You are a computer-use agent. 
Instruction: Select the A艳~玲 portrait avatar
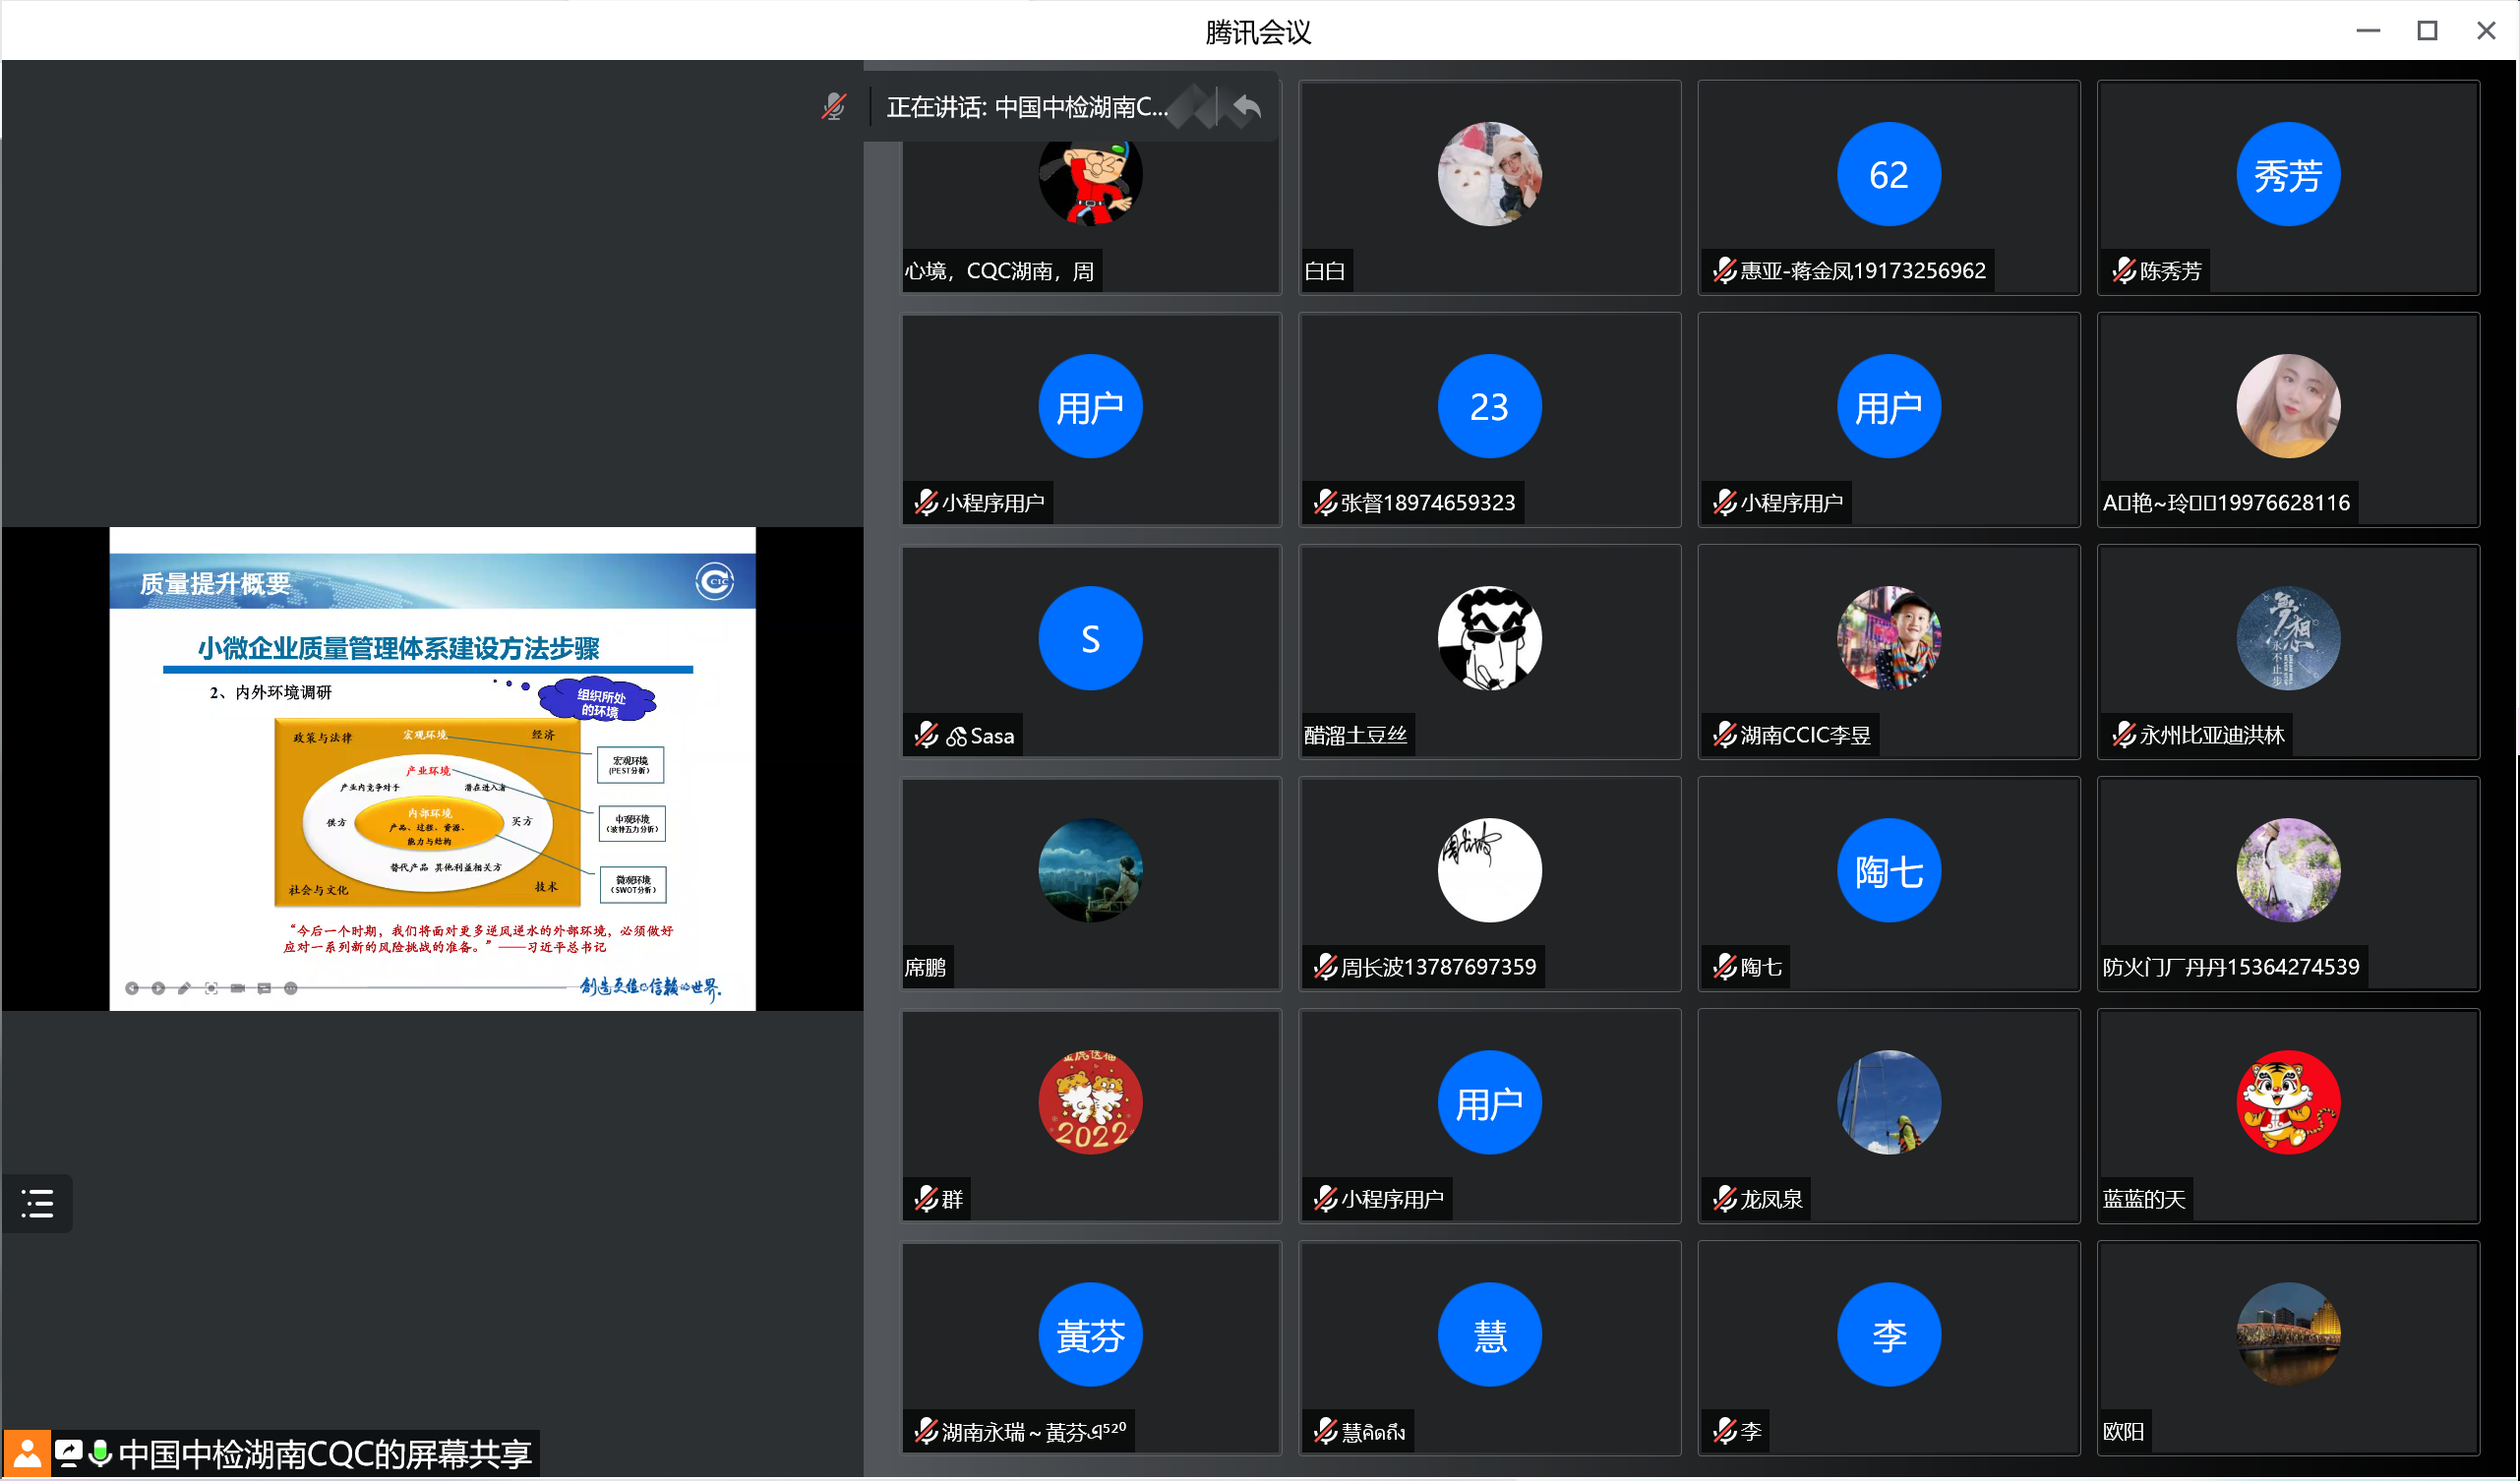[2288, 406]
